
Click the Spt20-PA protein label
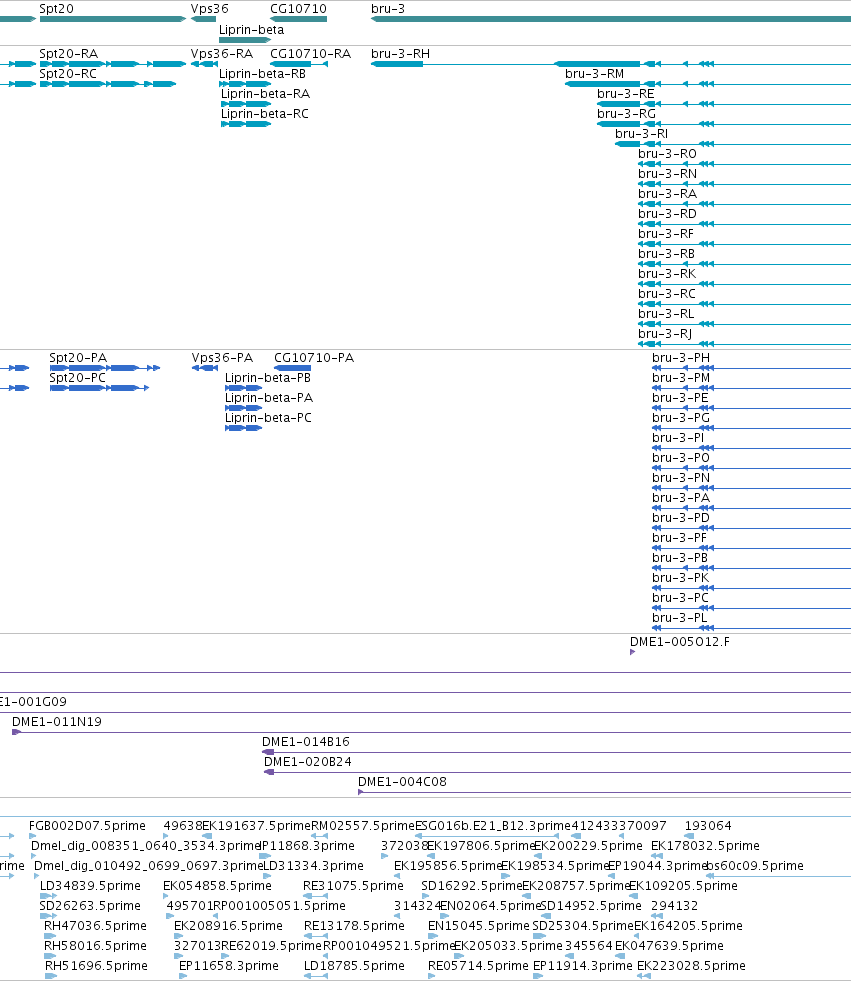pos(78,358)
